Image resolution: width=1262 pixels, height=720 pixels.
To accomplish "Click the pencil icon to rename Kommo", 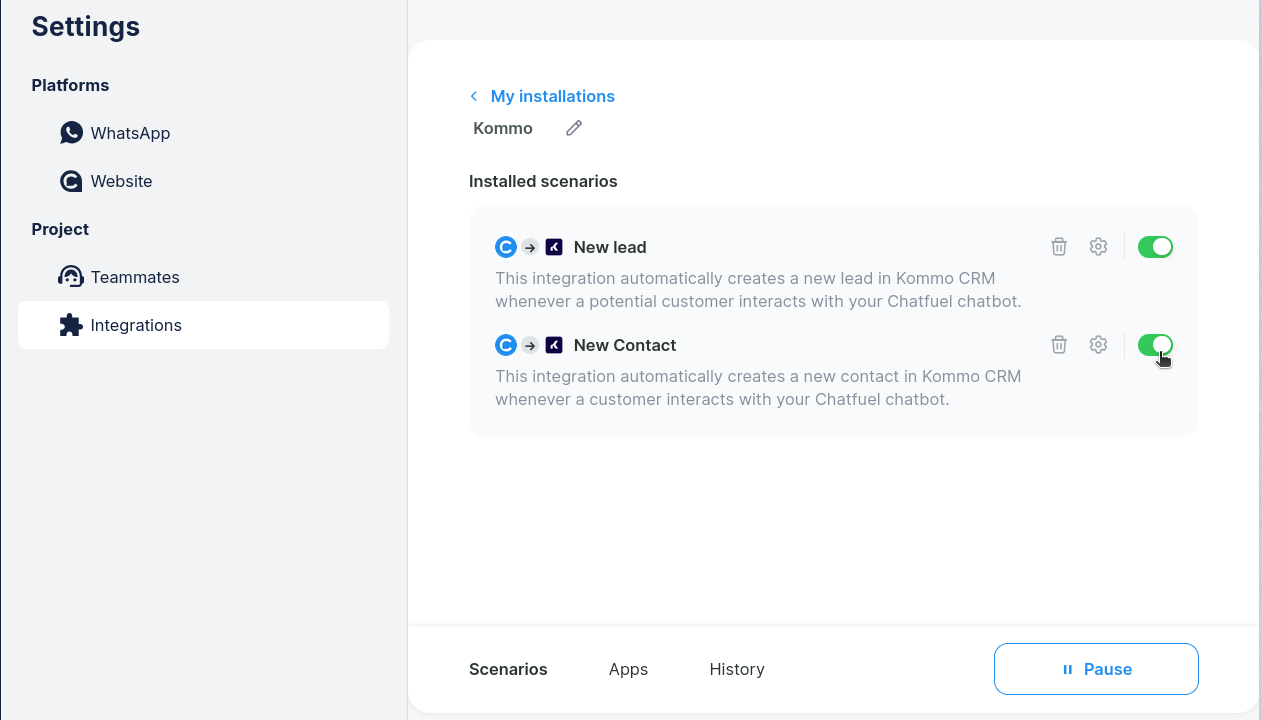I will [x=574, y=128].
